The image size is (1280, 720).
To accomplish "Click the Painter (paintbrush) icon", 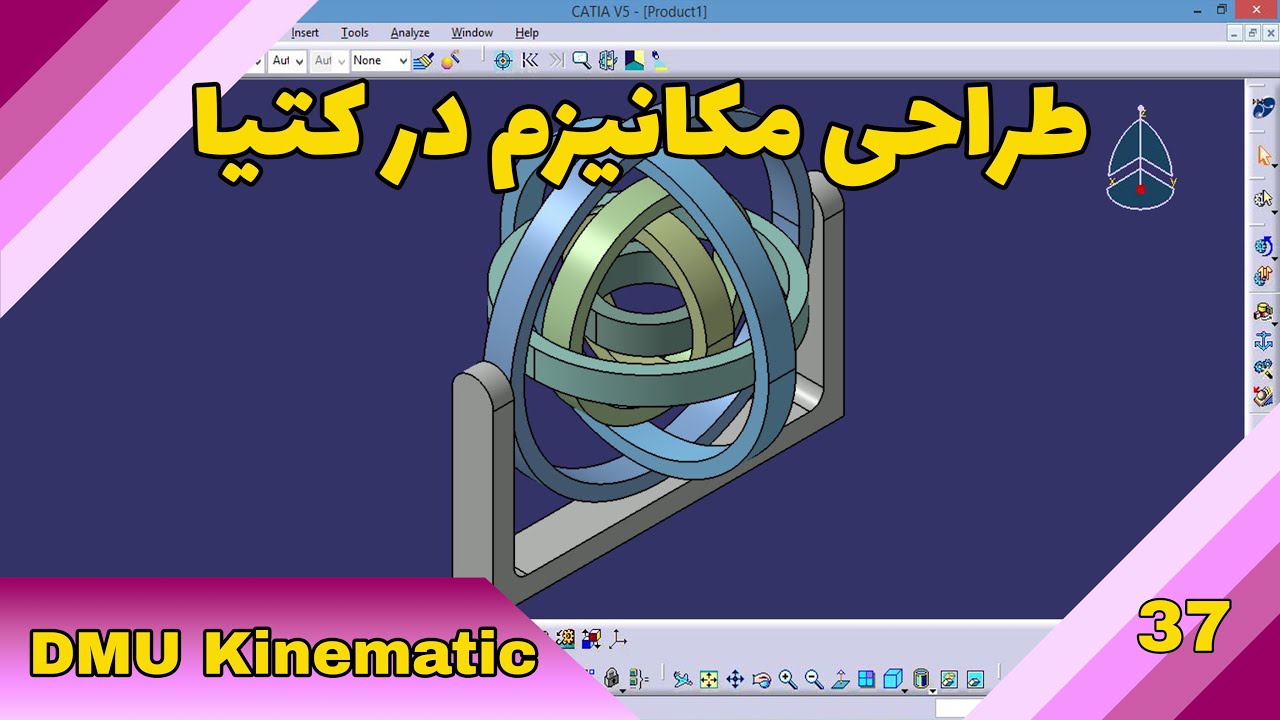I will pyautogui.click(x=424, y=61).
